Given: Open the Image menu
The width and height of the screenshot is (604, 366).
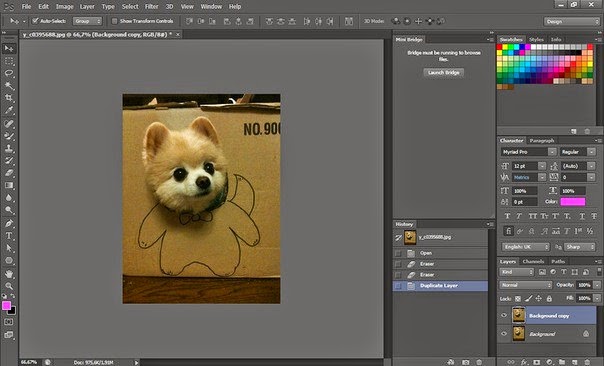Looking at the screenshot, I should click(64, 7).
